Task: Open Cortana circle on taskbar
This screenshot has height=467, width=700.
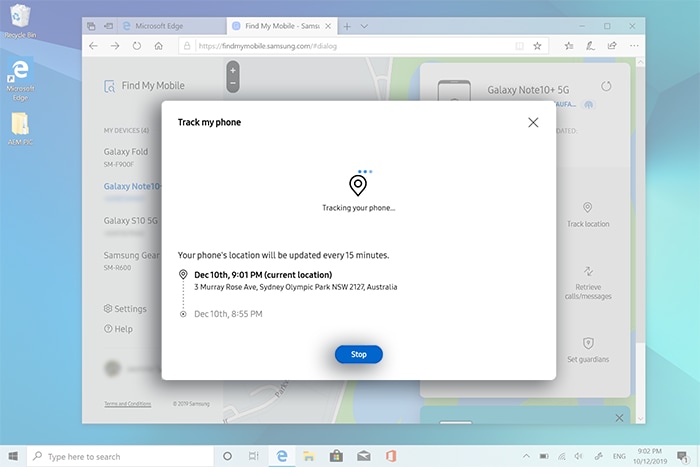Action: point(227,456)
